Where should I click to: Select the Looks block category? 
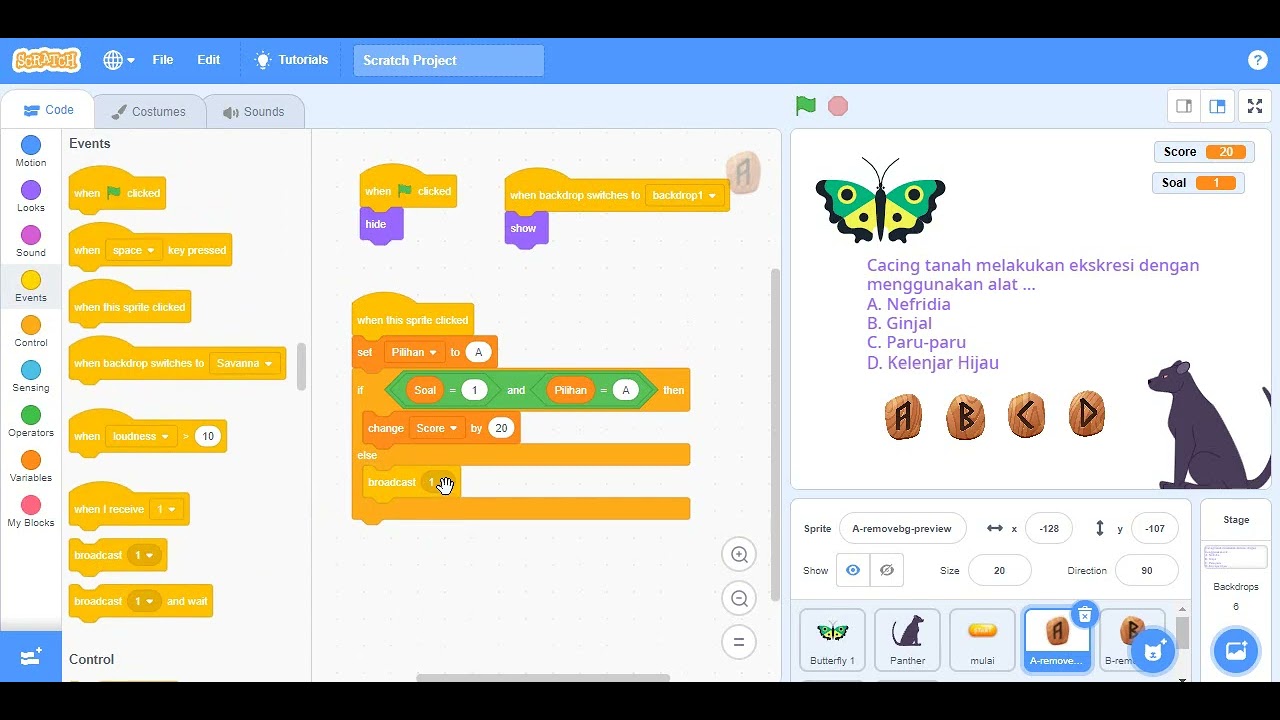click(x=31, y=197)
